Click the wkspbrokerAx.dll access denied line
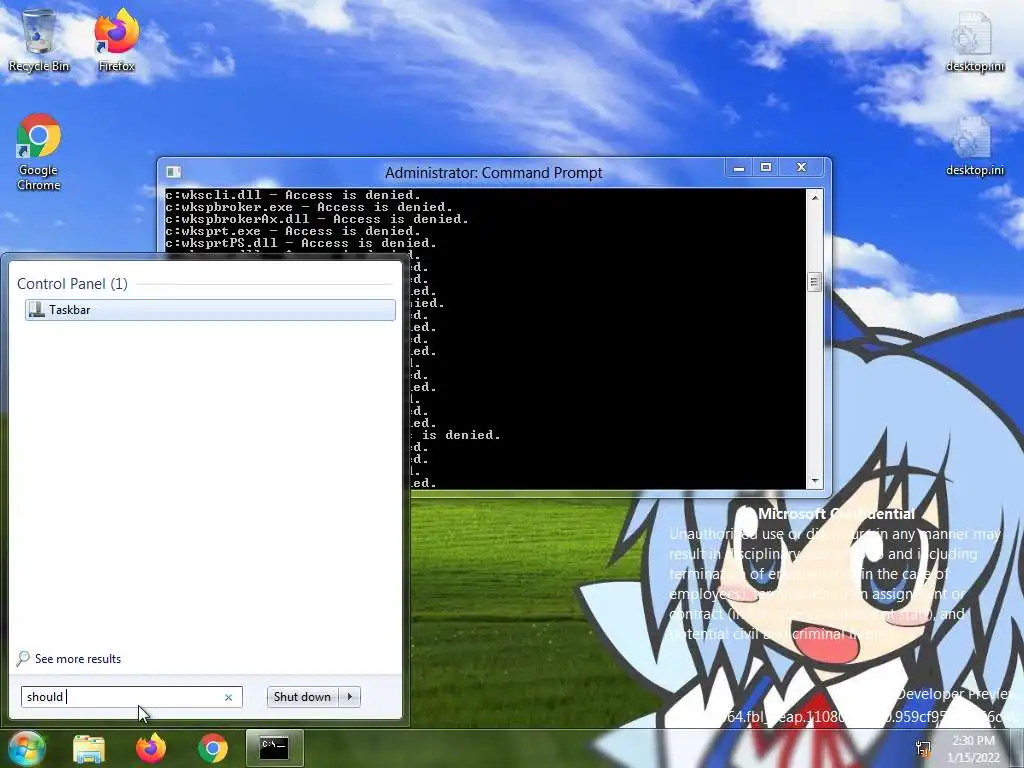The width and height of the screenshot is (1024, 768). click(317, 219)
